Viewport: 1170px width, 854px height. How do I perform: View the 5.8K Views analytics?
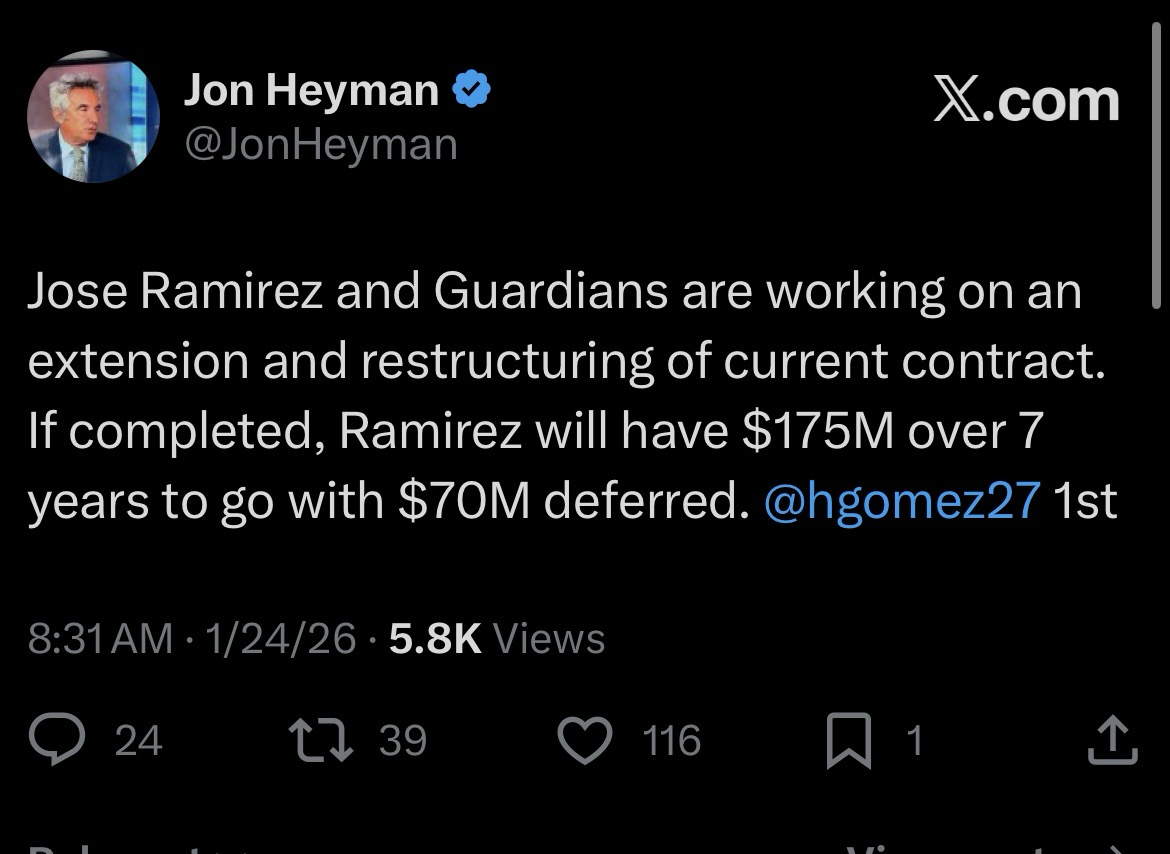click(496, 638)
